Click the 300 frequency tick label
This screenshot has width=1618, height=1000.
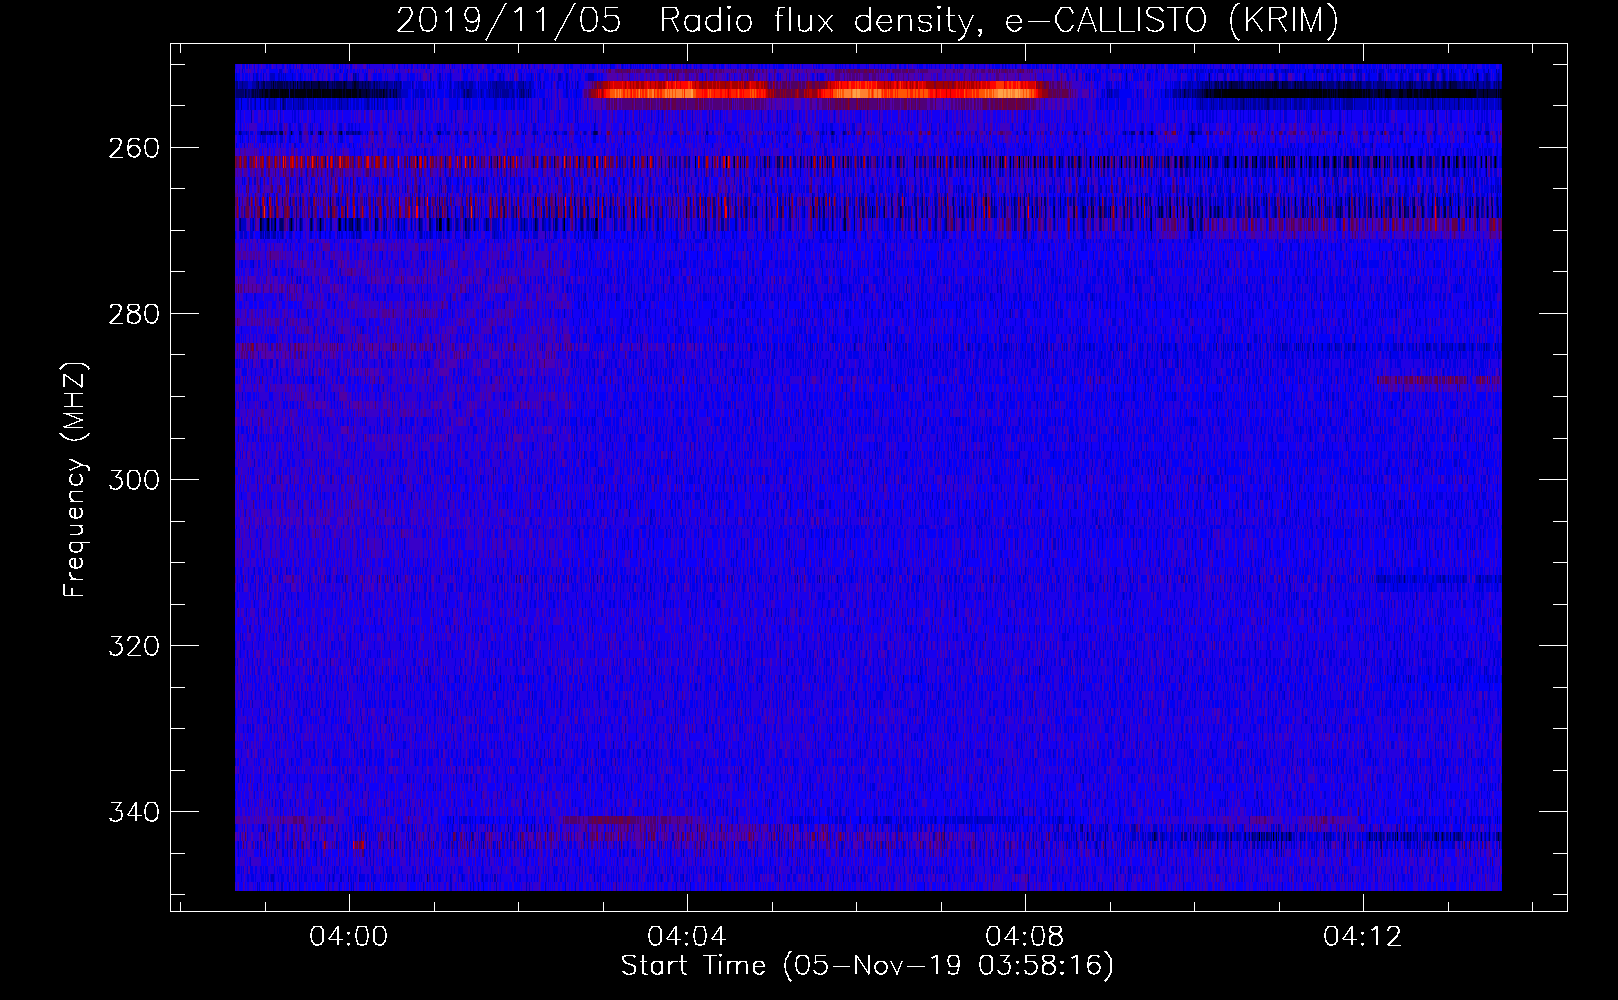click(x=134, y=480)
